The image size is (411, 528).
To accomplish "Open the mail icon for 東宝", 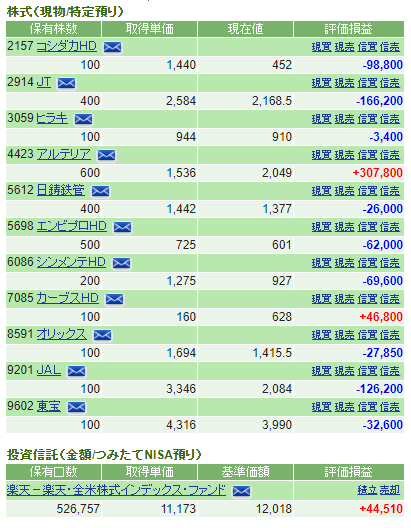I will tap(76, 407).
